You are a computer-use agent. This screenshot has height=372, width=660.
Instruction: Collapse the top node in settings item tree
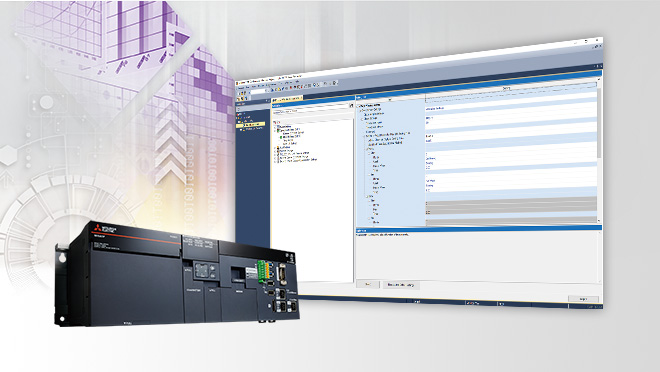tap(359, 106)
